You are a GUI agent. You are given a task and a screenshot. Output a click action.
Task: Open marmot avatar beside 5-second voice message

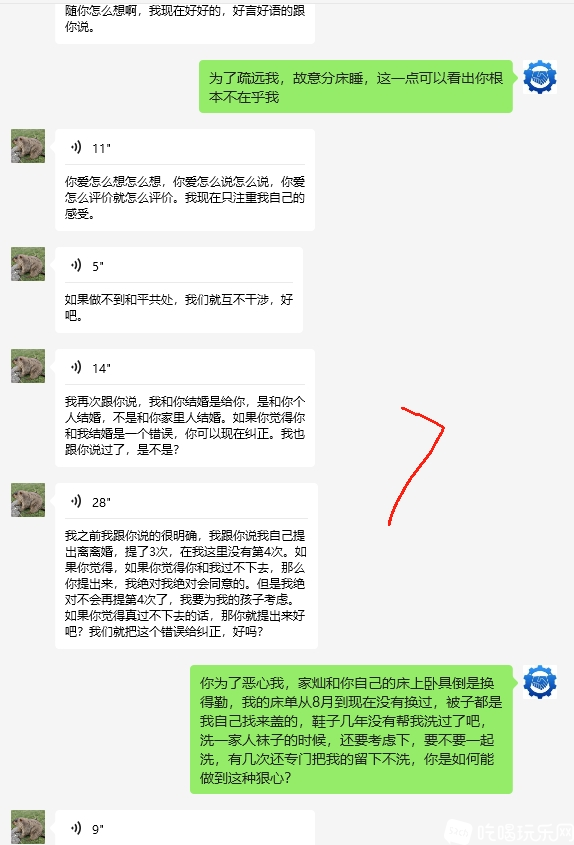[28, 264]
